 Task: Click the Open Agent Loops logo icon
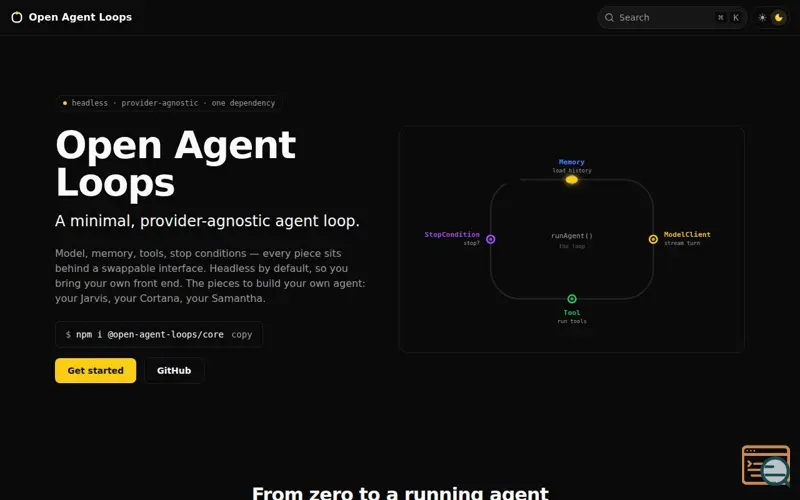[x=17, y=17]
